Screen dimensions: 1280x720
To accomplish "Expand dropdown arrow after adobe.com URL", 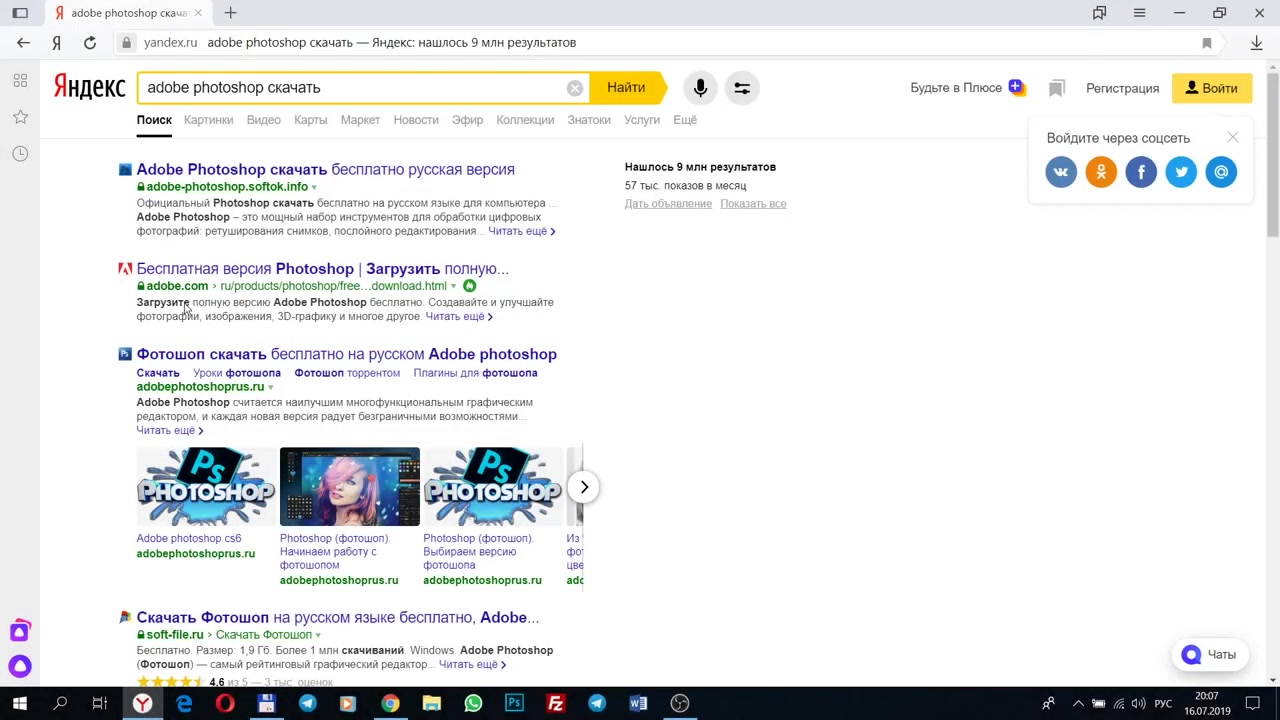I will (453, 286).
